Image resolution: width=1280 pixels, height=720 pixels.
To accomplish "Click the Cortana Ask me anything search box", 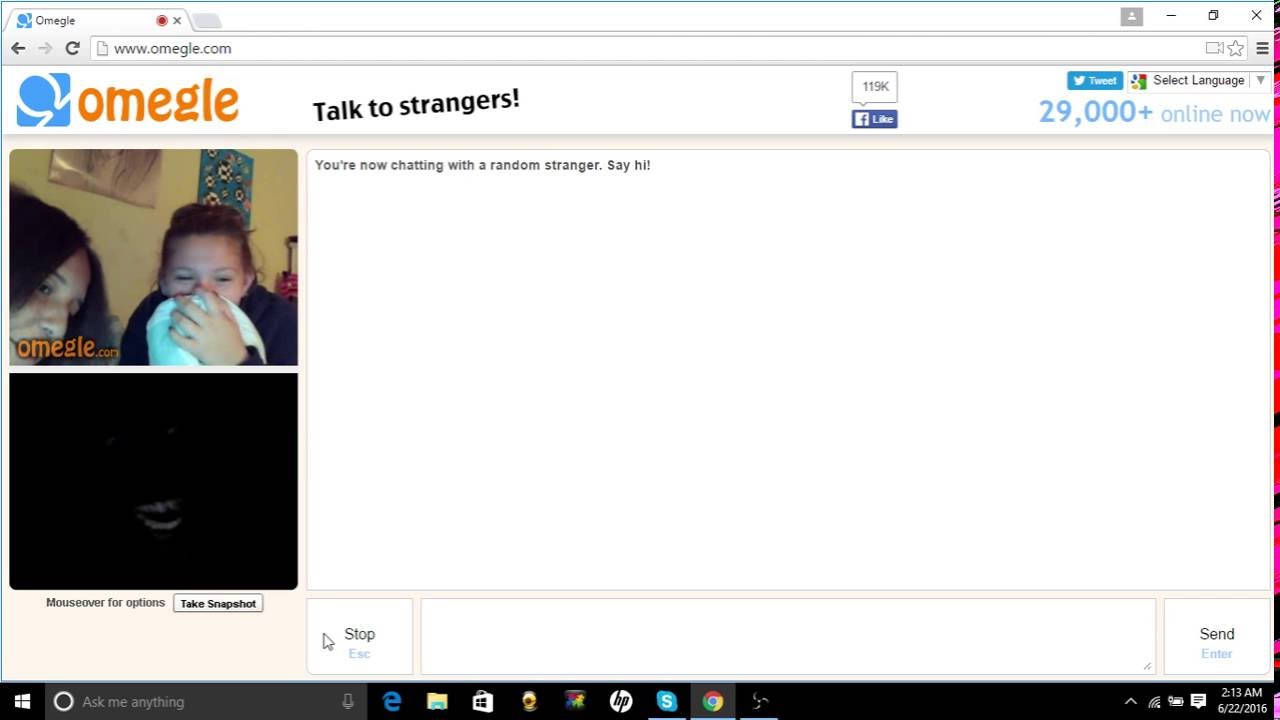I will coord(206,701).
